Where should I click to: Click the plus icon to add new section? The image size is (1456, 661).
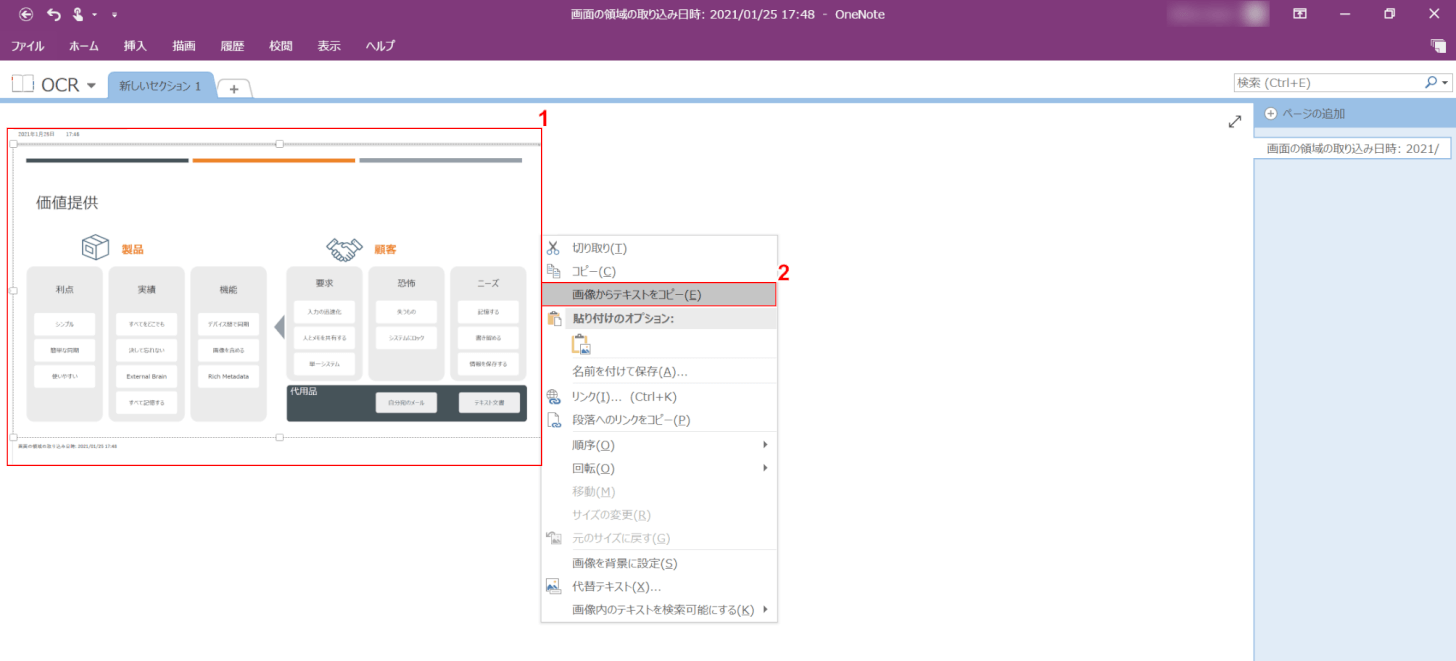click(234, 88)
